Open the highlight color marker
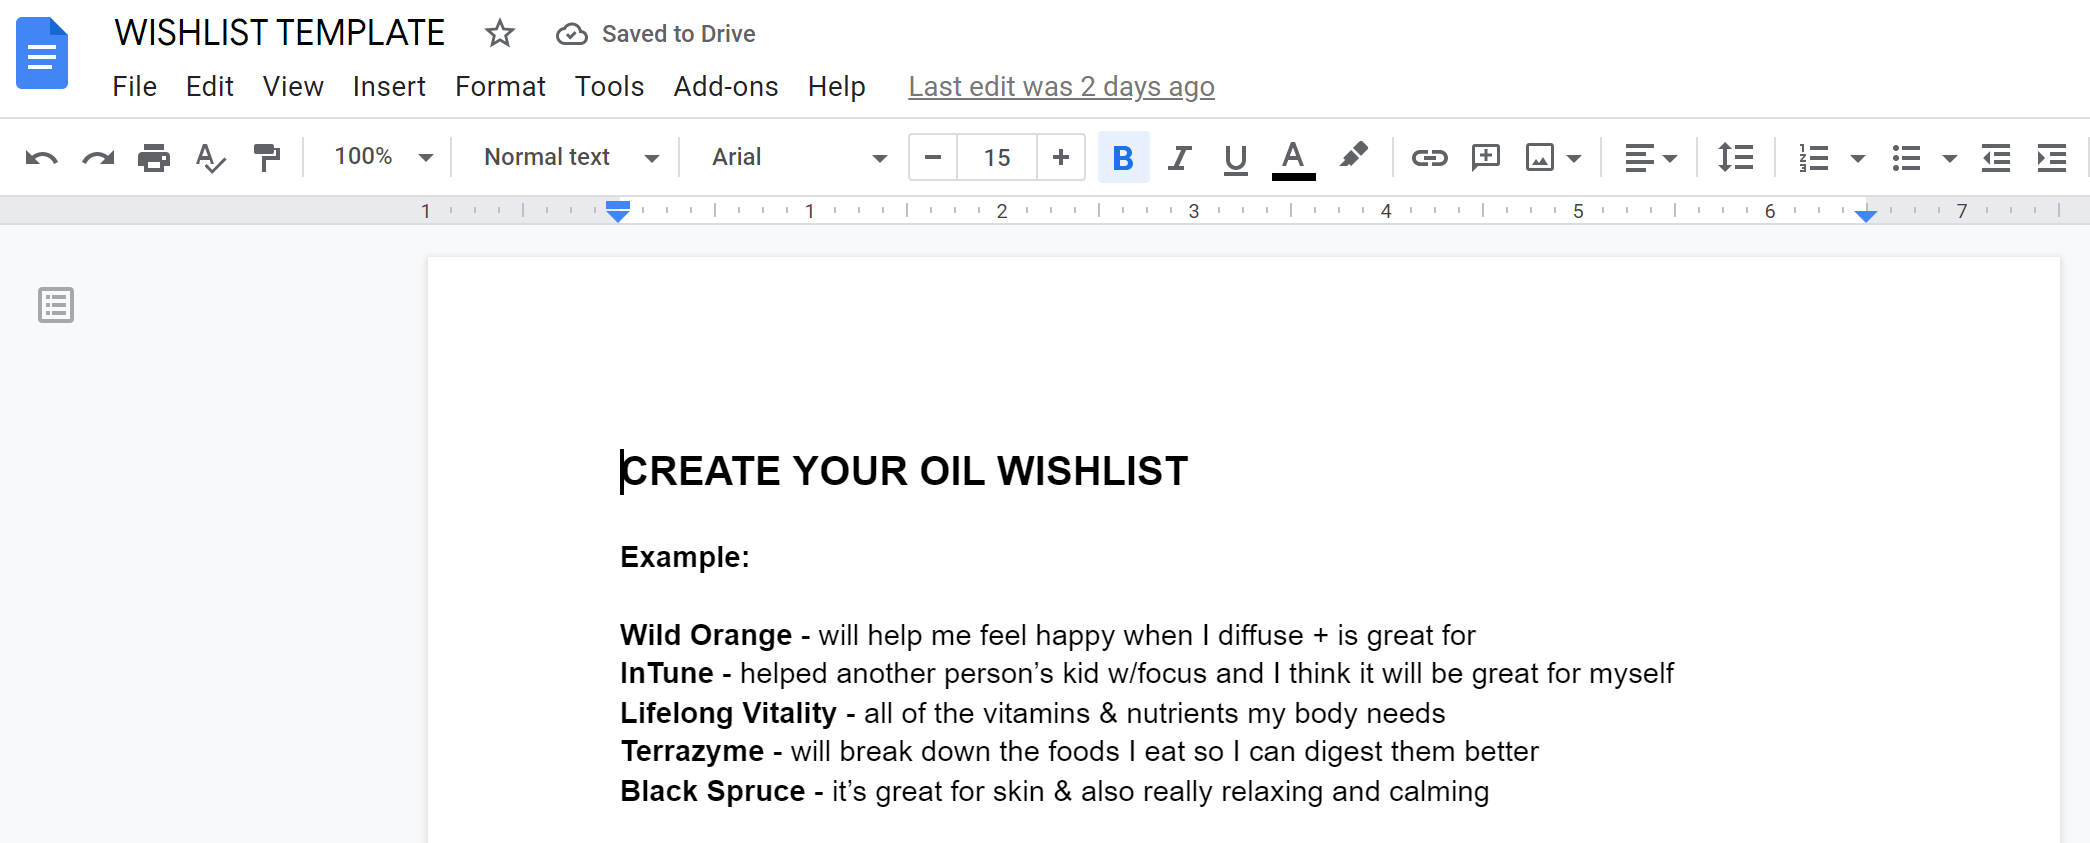Screen dimensions: 2090x843 click(x=1353, y=156)
